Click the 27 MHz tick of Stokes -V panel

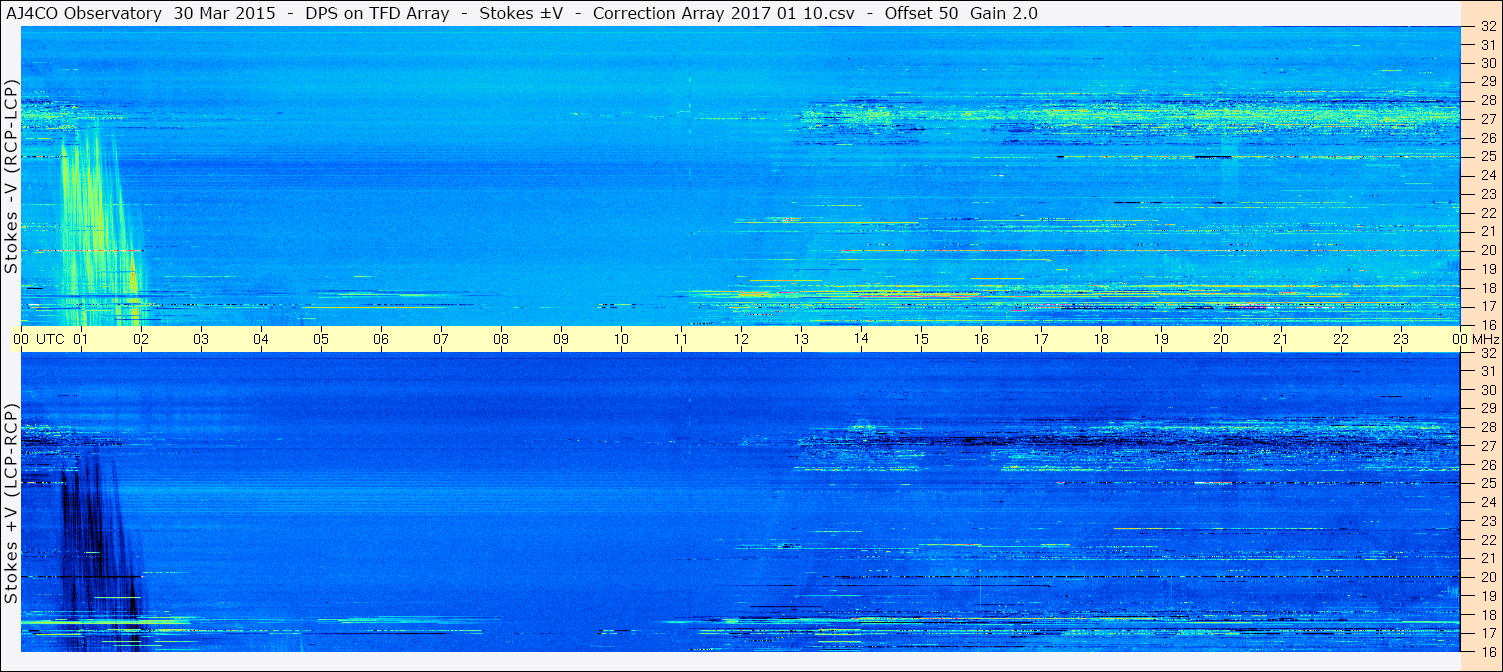(1487, 119)
